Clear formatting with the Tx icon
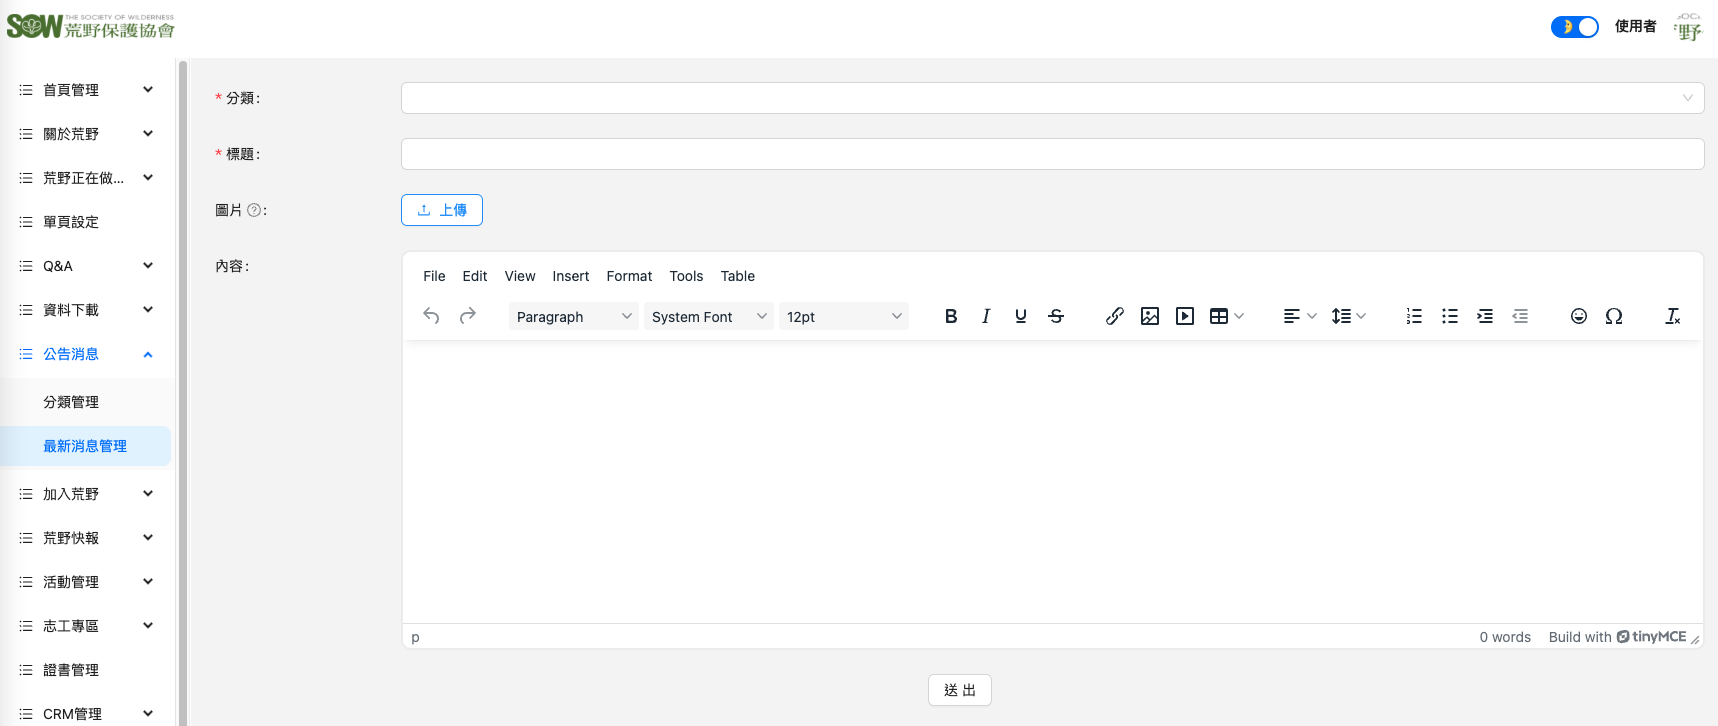Image resolution: width=1718 pixels, height=726 pixels. pyautogui.click(x=1672, y=316)
